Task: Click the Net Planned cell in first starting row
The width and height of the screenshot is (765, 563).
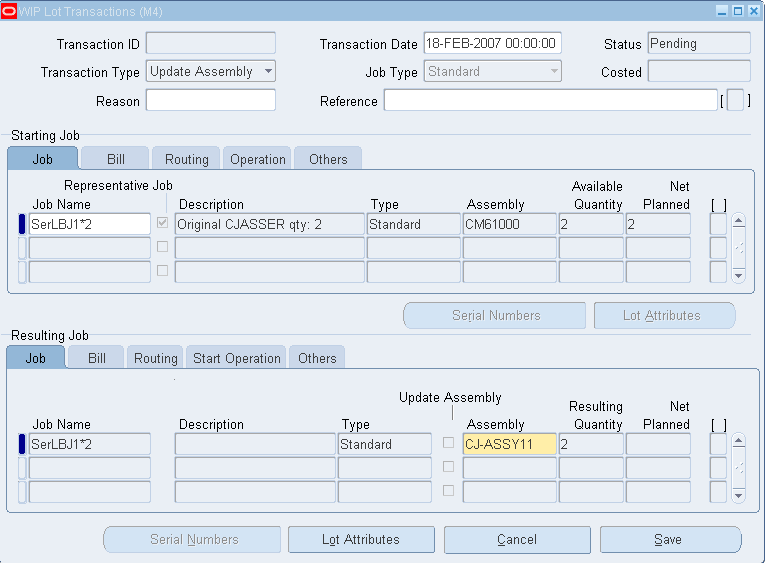Action: click(658, 224)
